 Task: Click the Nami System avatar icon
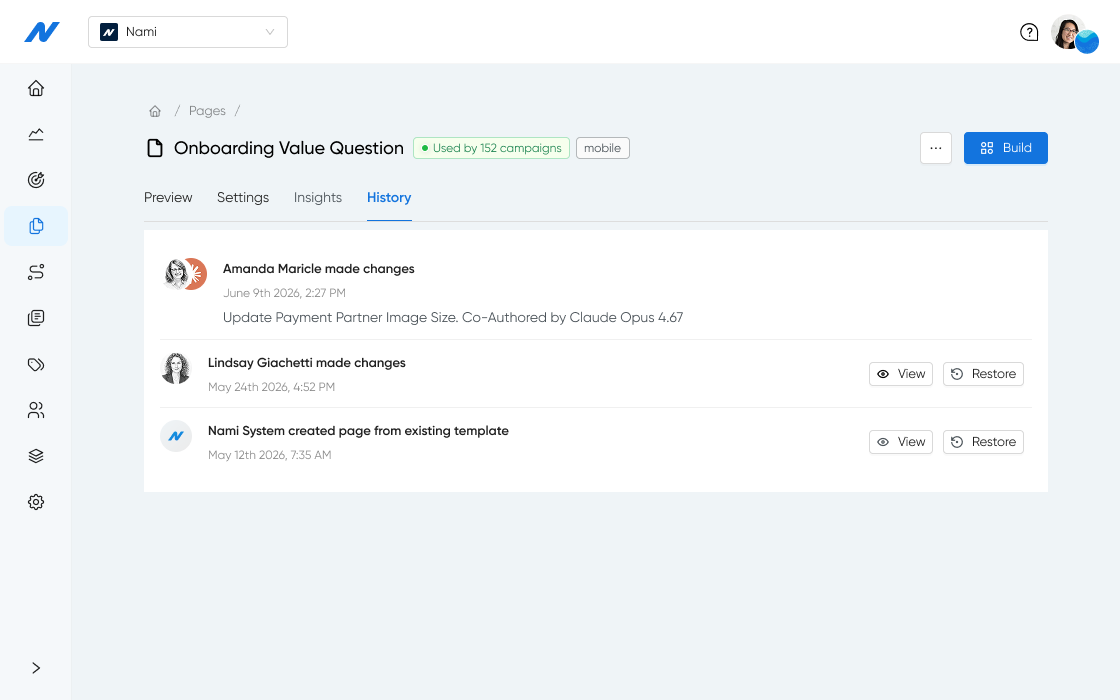tap(176, 436)
